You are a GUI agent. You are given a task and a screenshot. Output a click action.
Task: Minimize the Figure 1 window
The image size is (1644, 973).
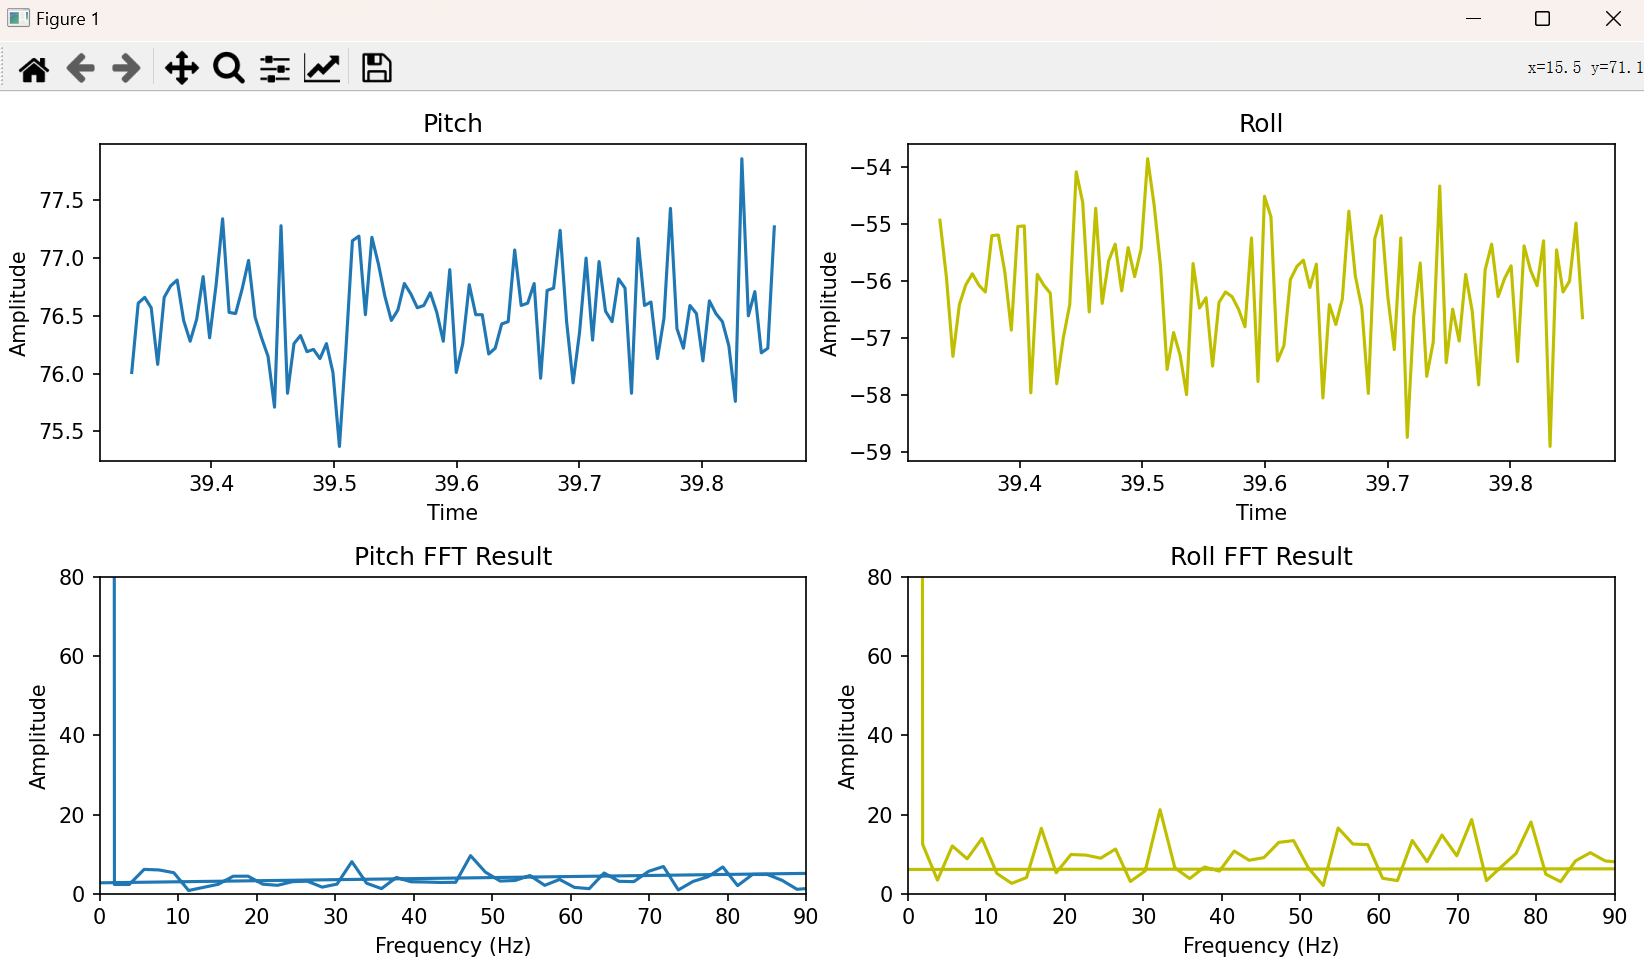tap(1473, 19)
